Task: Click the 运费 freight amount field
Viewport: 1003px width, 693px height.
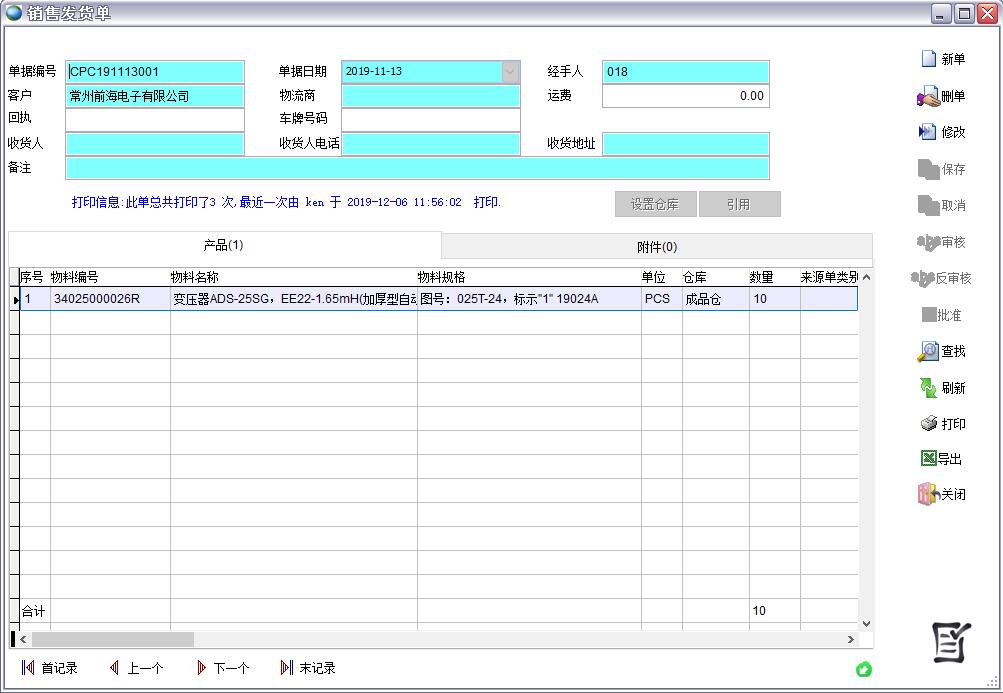Action: click(685, 97)
